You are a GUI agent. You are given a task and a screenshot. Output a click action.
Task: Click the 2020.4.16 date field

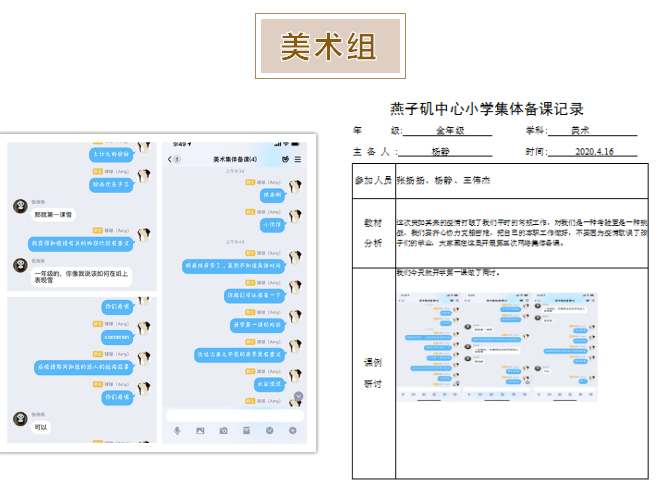(x=594, y=152)
